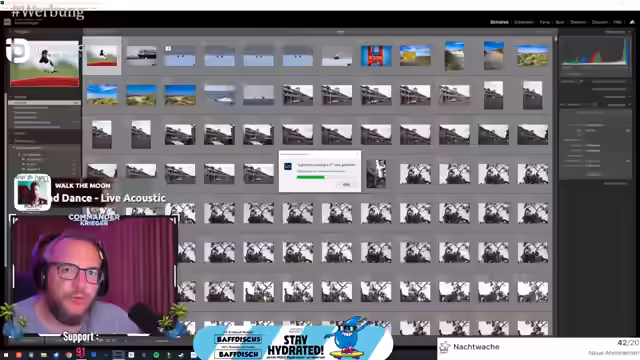Open the Karte module tab
The image size is (640, 360).
pyautogui.click(x=544, y=22)
